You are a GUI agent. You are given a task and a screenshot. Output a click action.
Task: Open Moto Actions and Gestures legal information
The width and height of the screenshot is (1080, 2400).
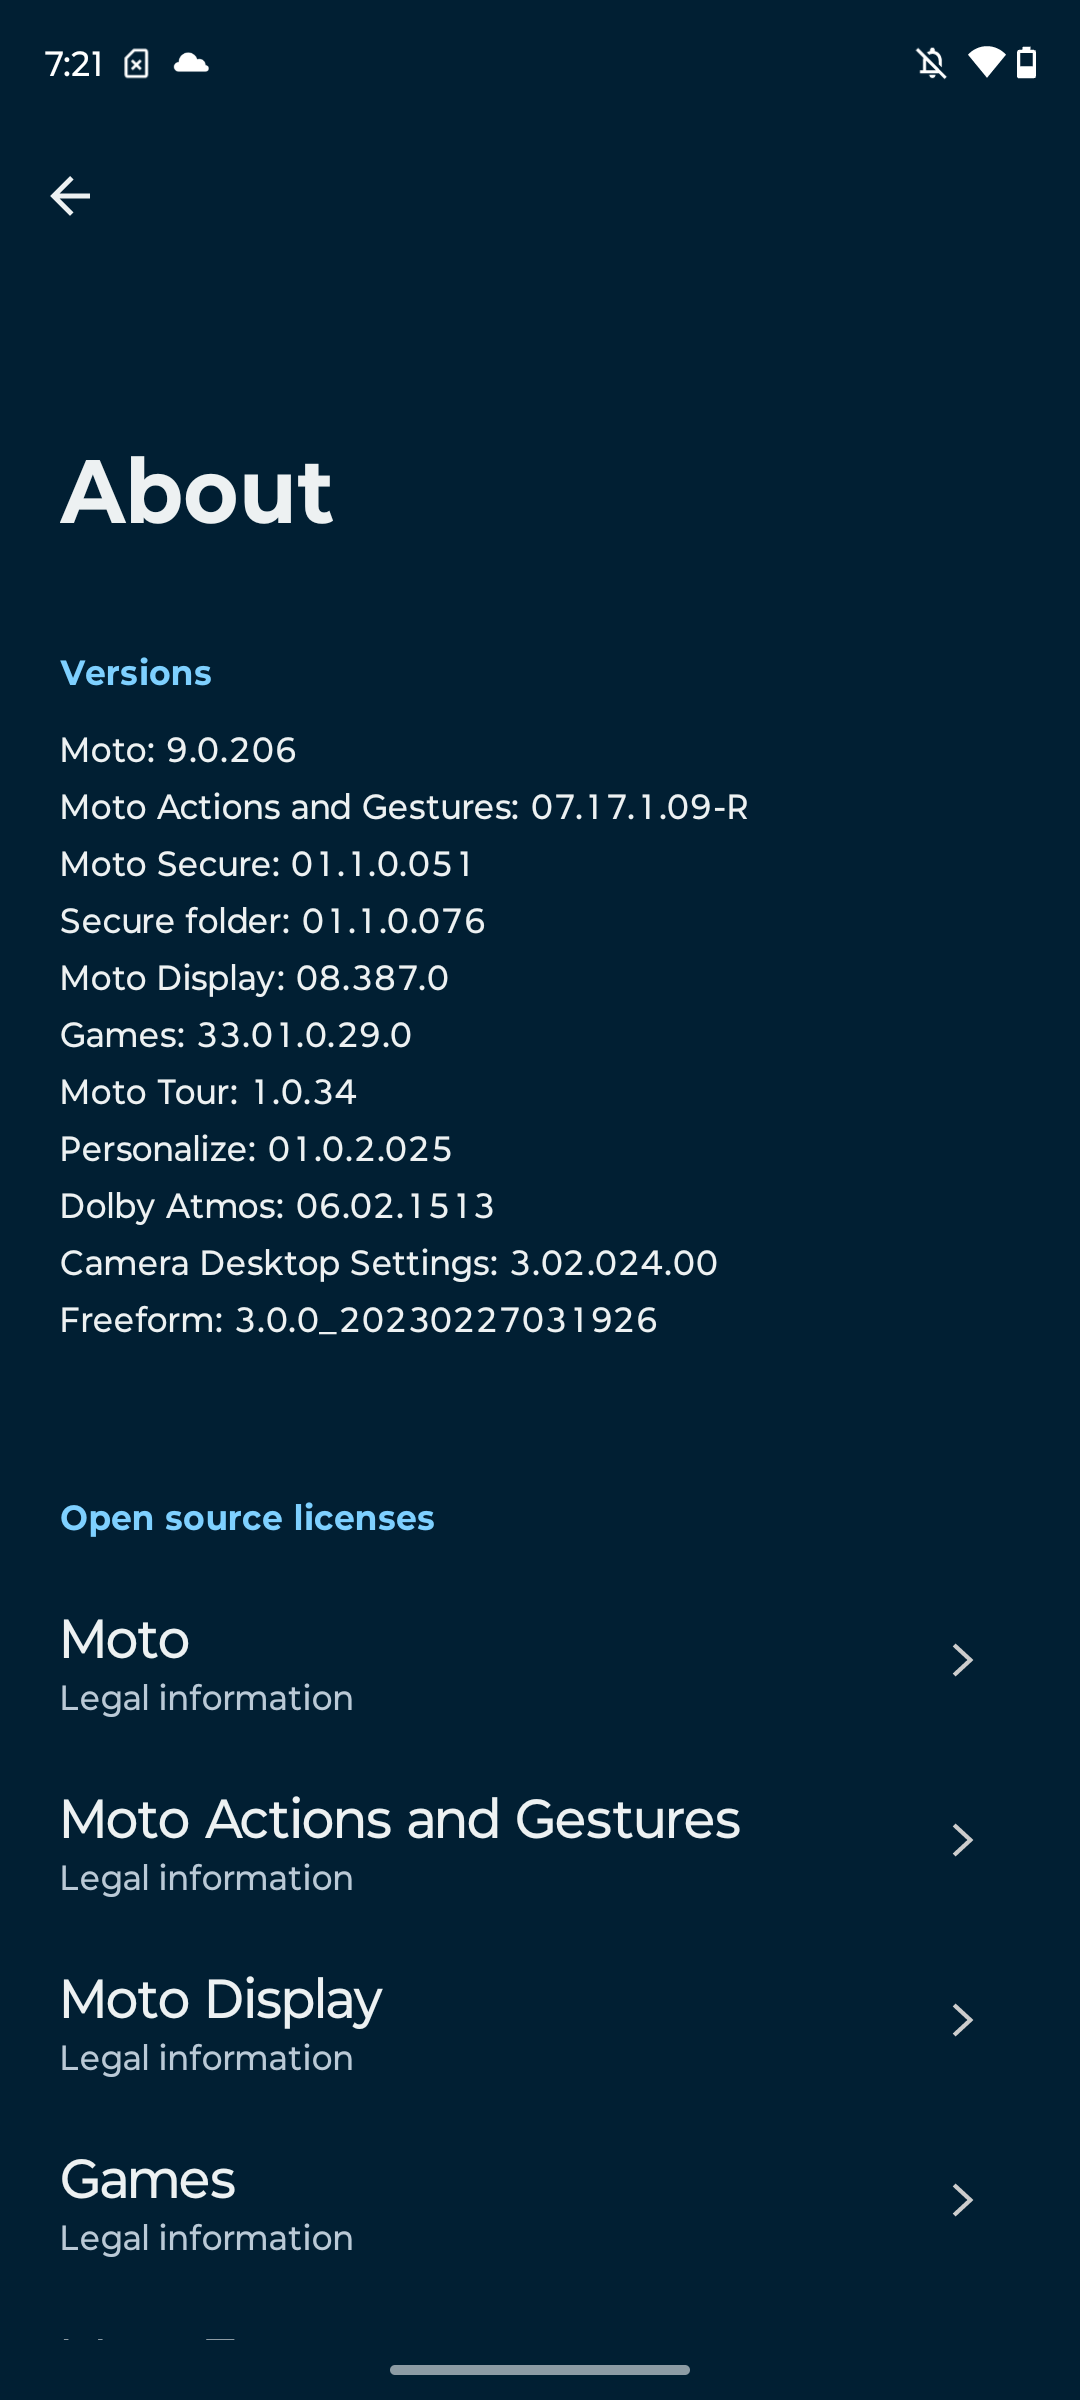click(540, 1840)
